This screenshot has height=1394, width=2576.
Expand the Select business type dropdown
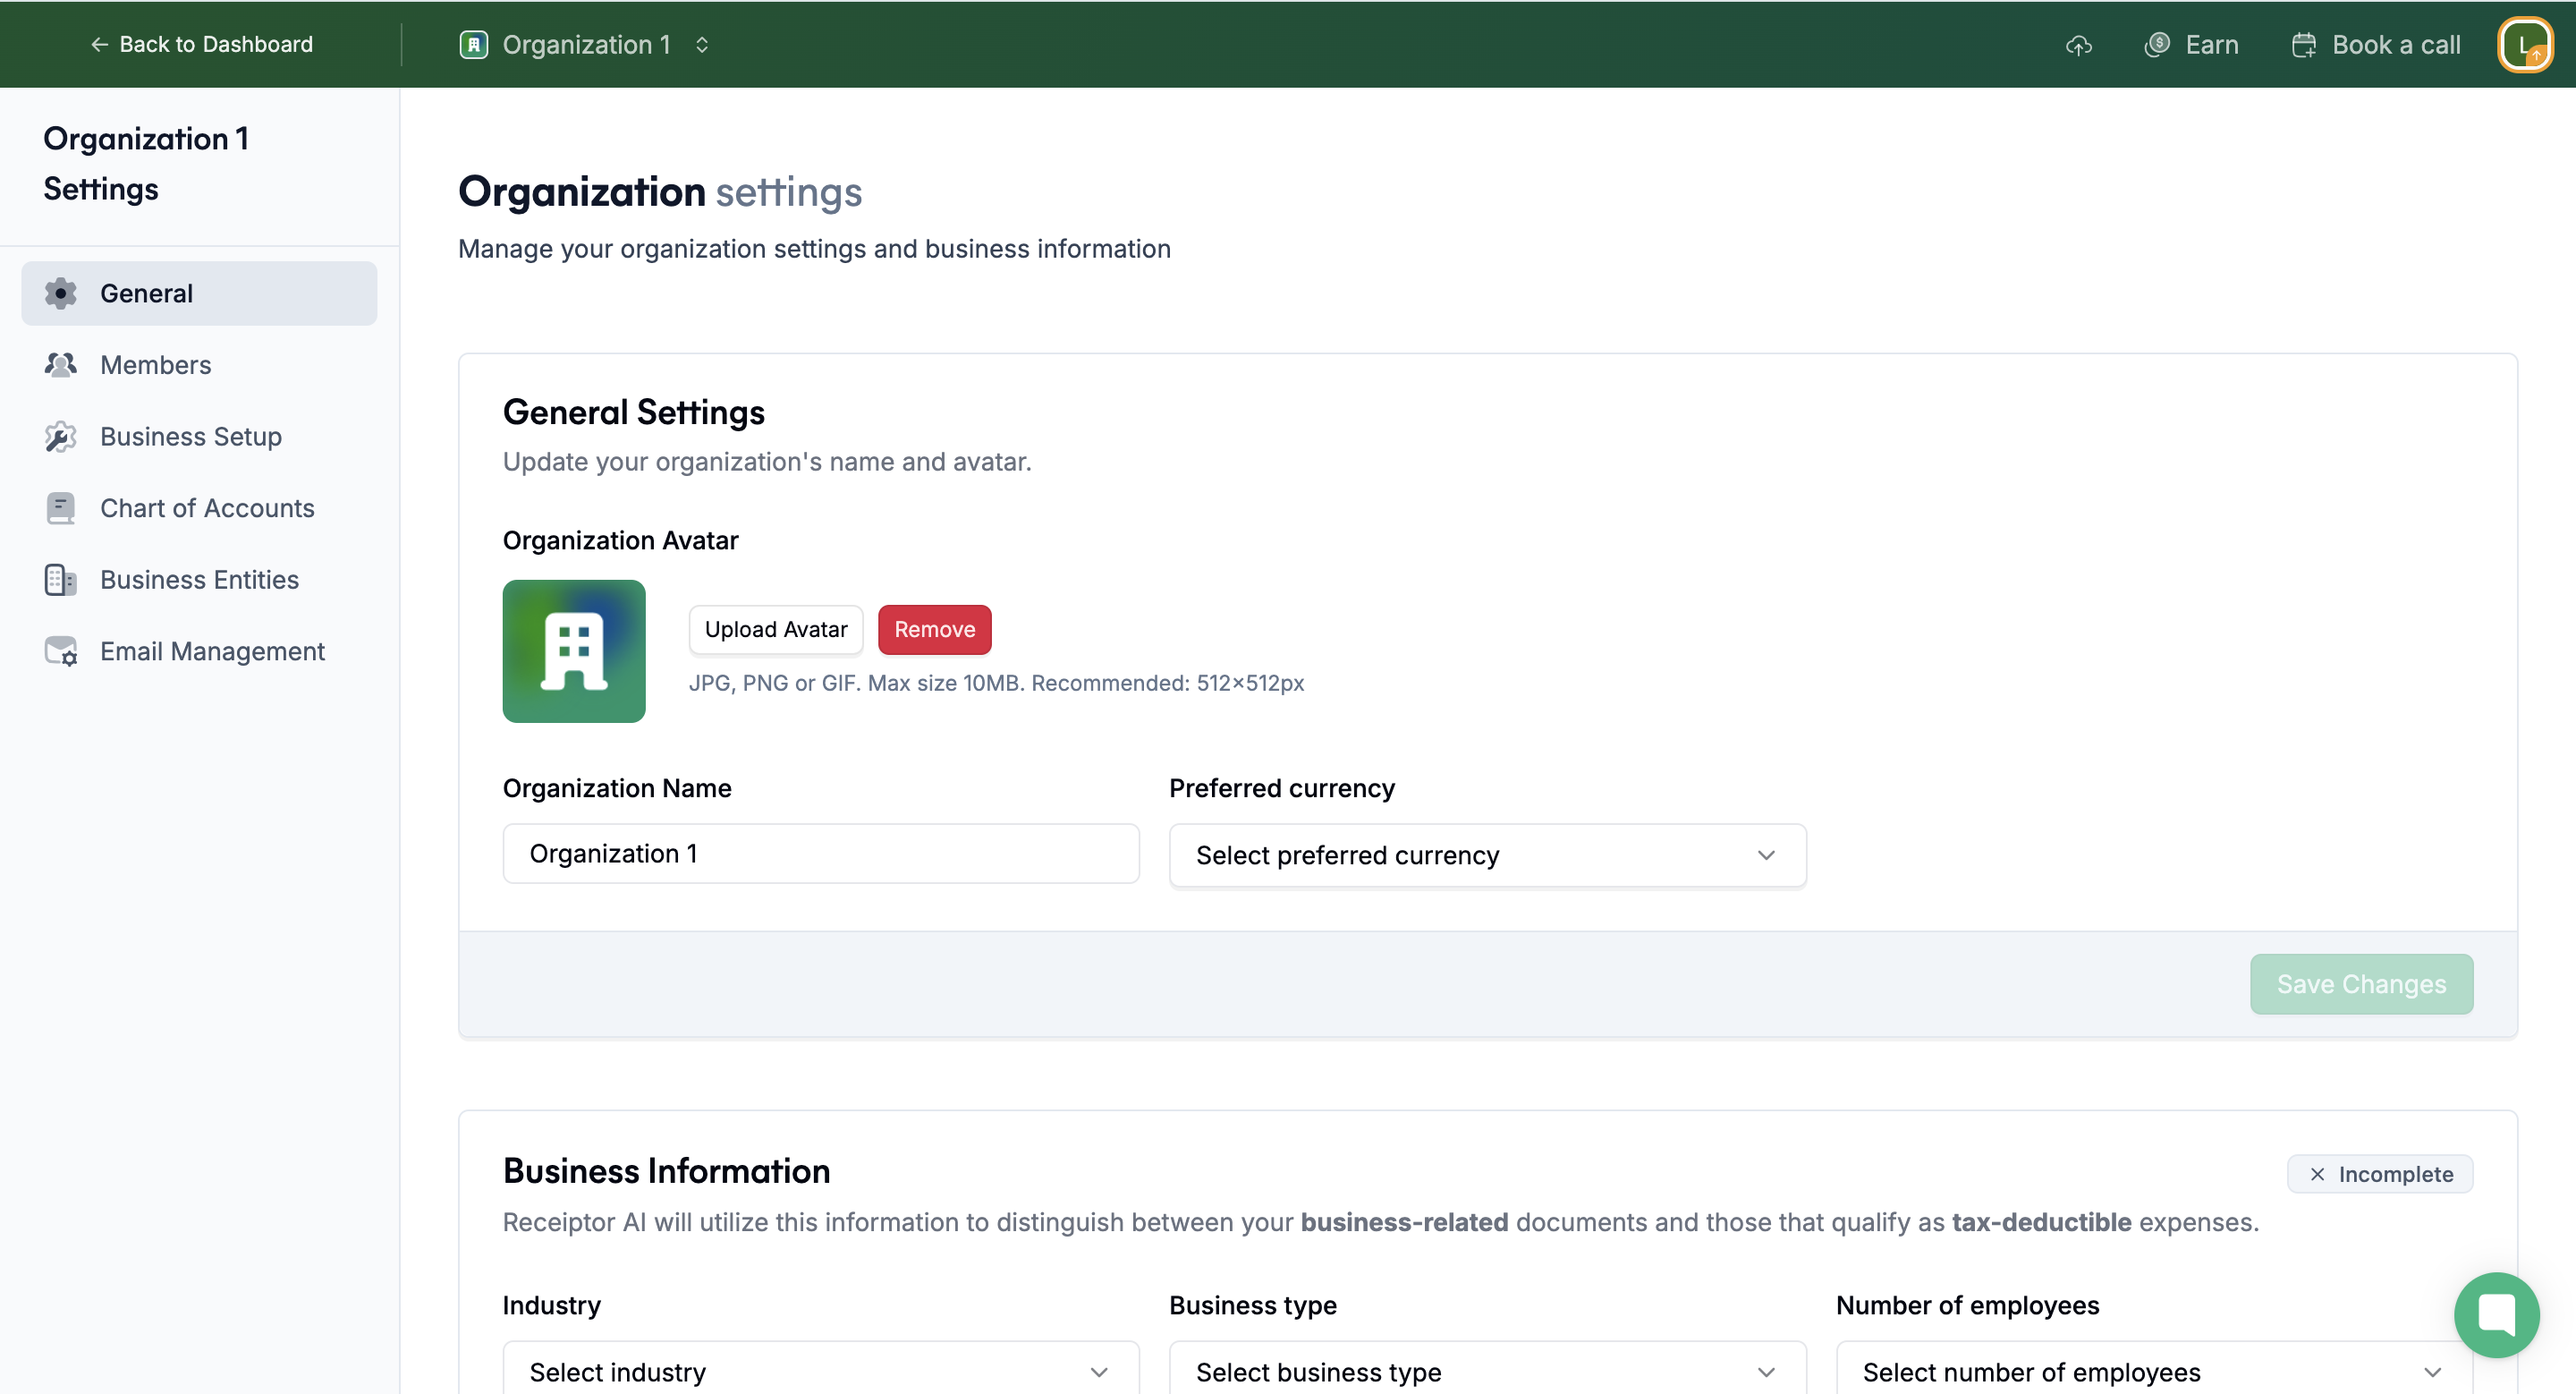[1487, 1371]
